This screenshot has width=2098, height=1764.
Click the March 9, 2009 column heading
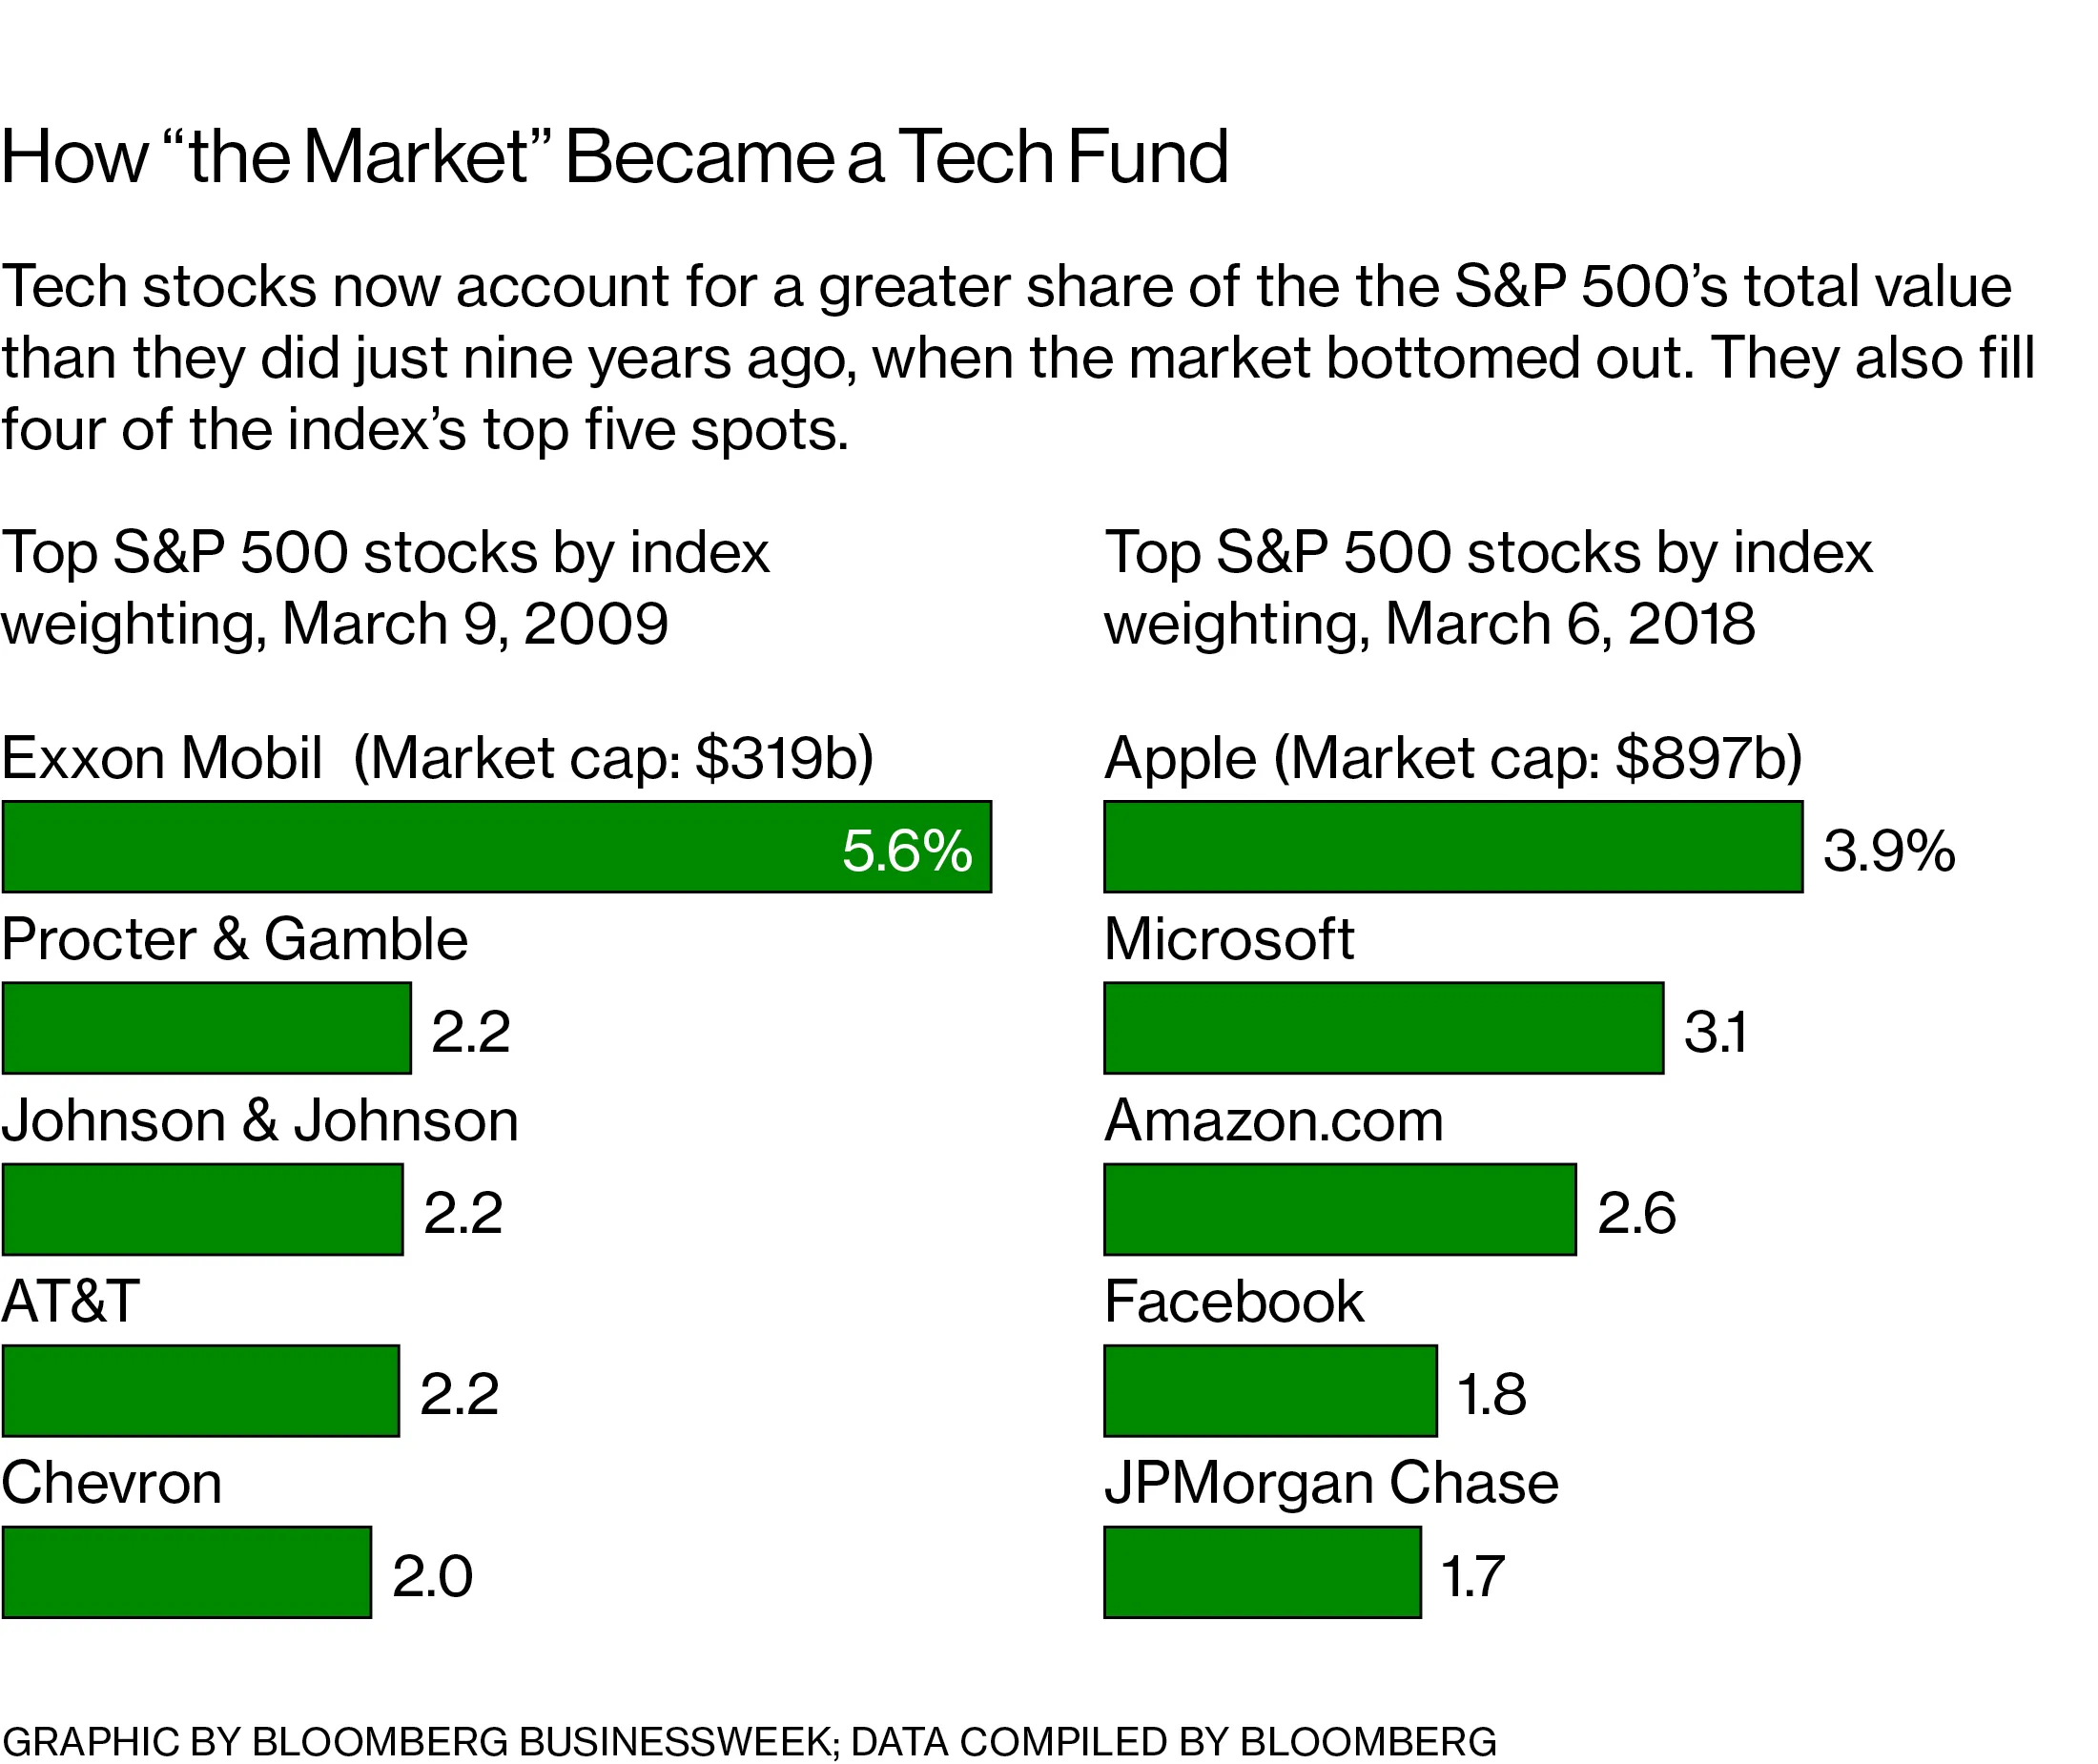pos(385,588)
